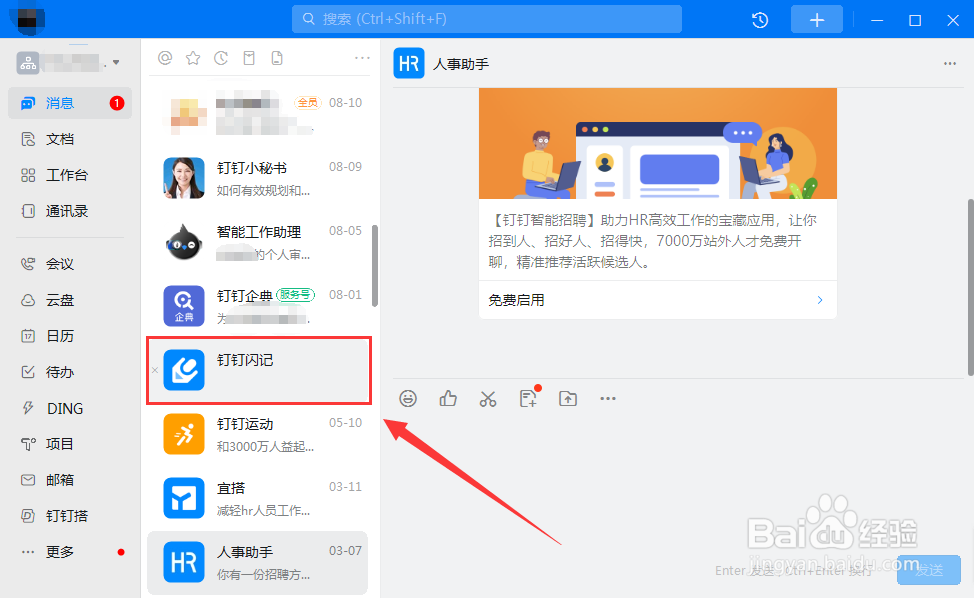Upload a file using the upload icon
The image size is (974, 598).
[x=568, y=399]
